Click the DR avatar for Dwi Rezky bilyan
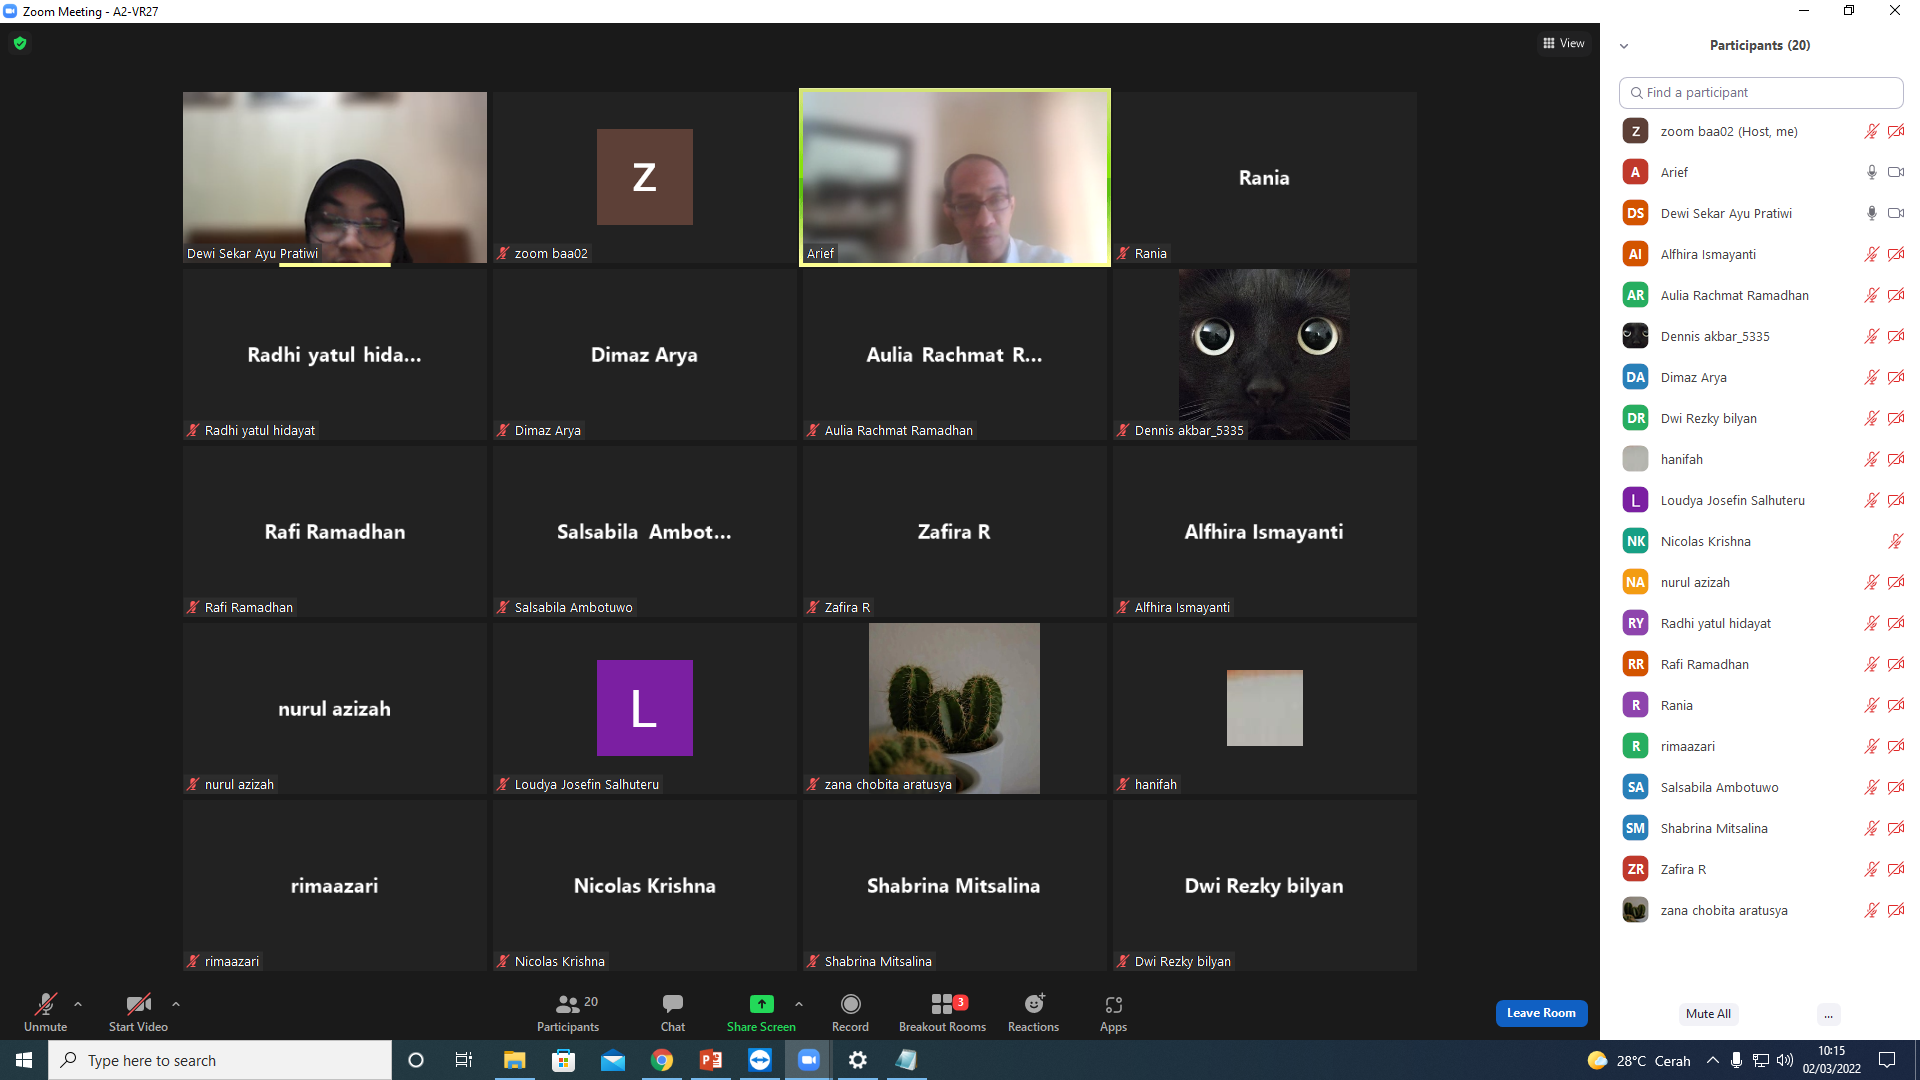Viewport: 1920px width, 1080px height. tap(1635, 418)
